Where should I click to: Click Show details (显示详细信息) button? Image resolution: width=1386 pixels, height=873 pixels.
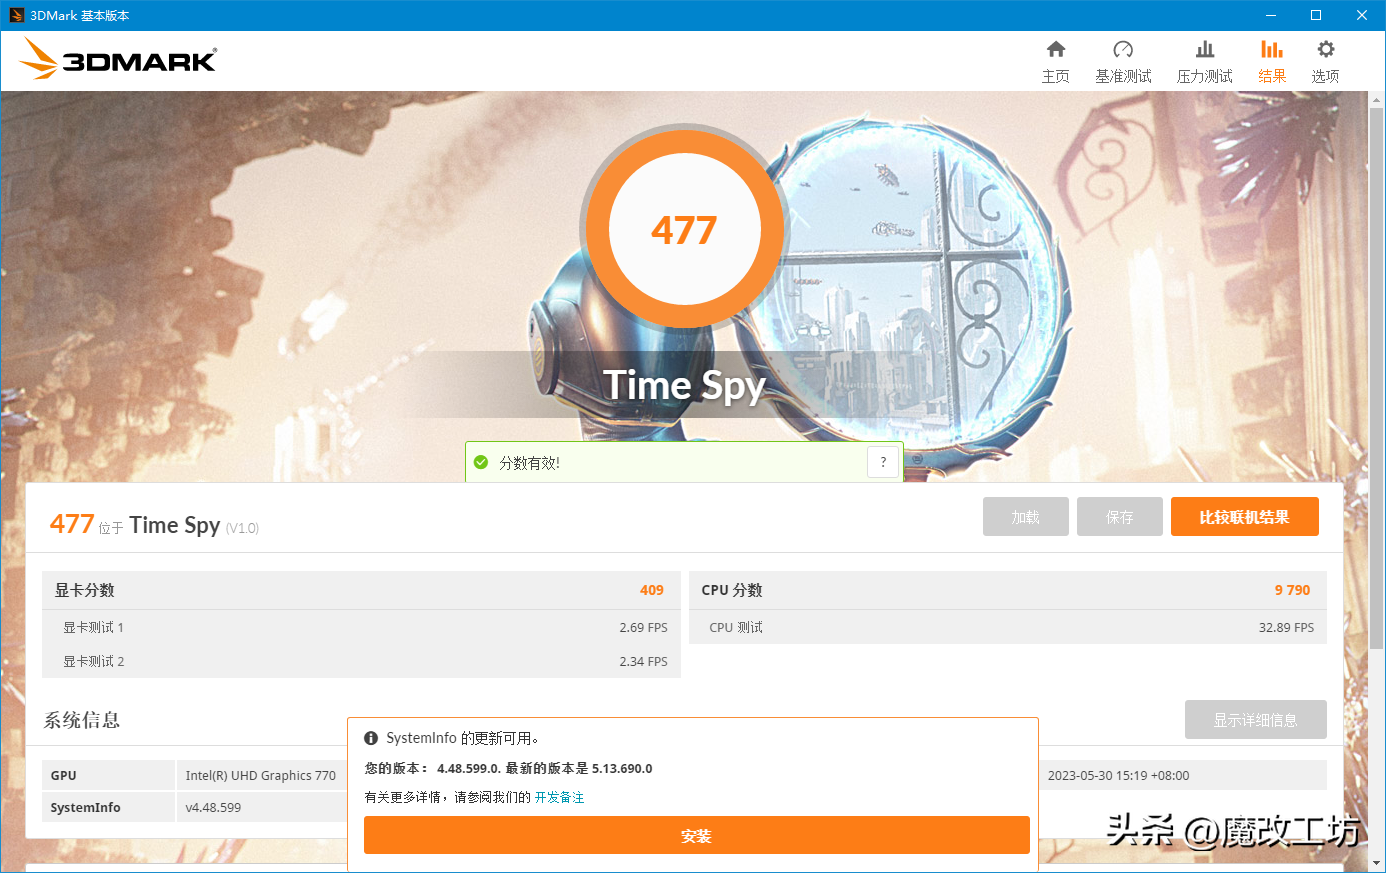1255,720
